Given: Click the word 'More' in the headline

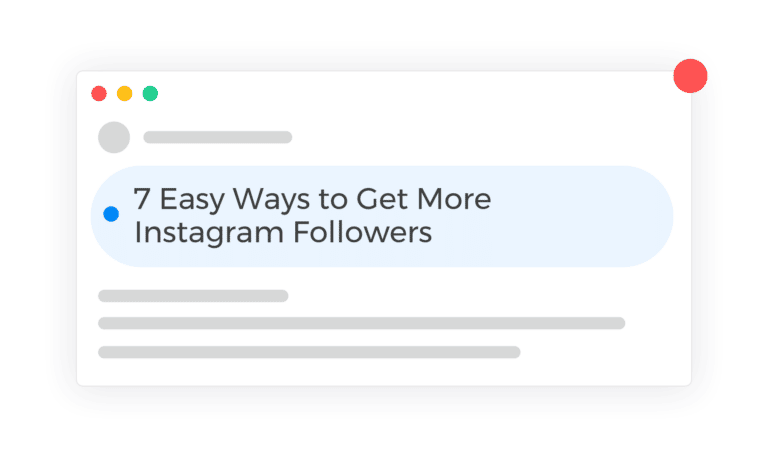Looking at the screenshot, I should [x=455, y=199].
